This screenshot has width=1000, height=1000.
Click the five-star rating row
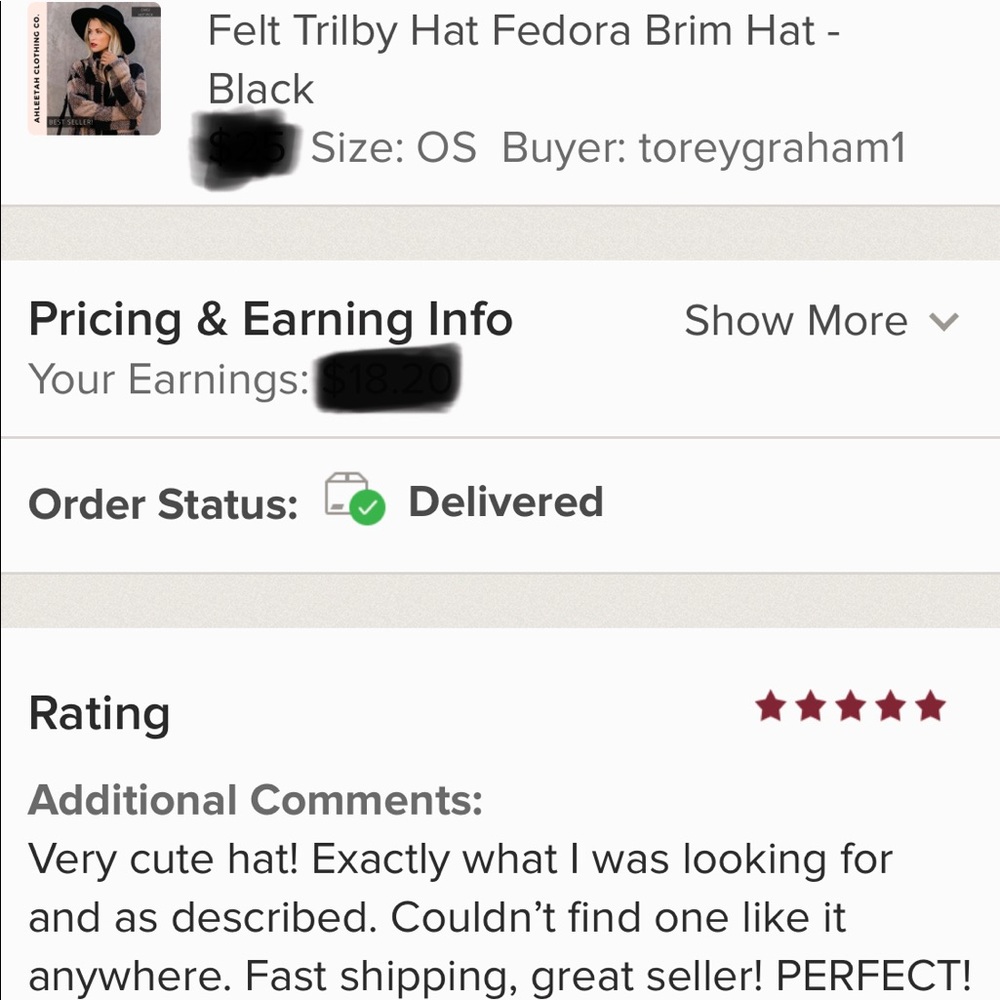(x=851, y=706)
